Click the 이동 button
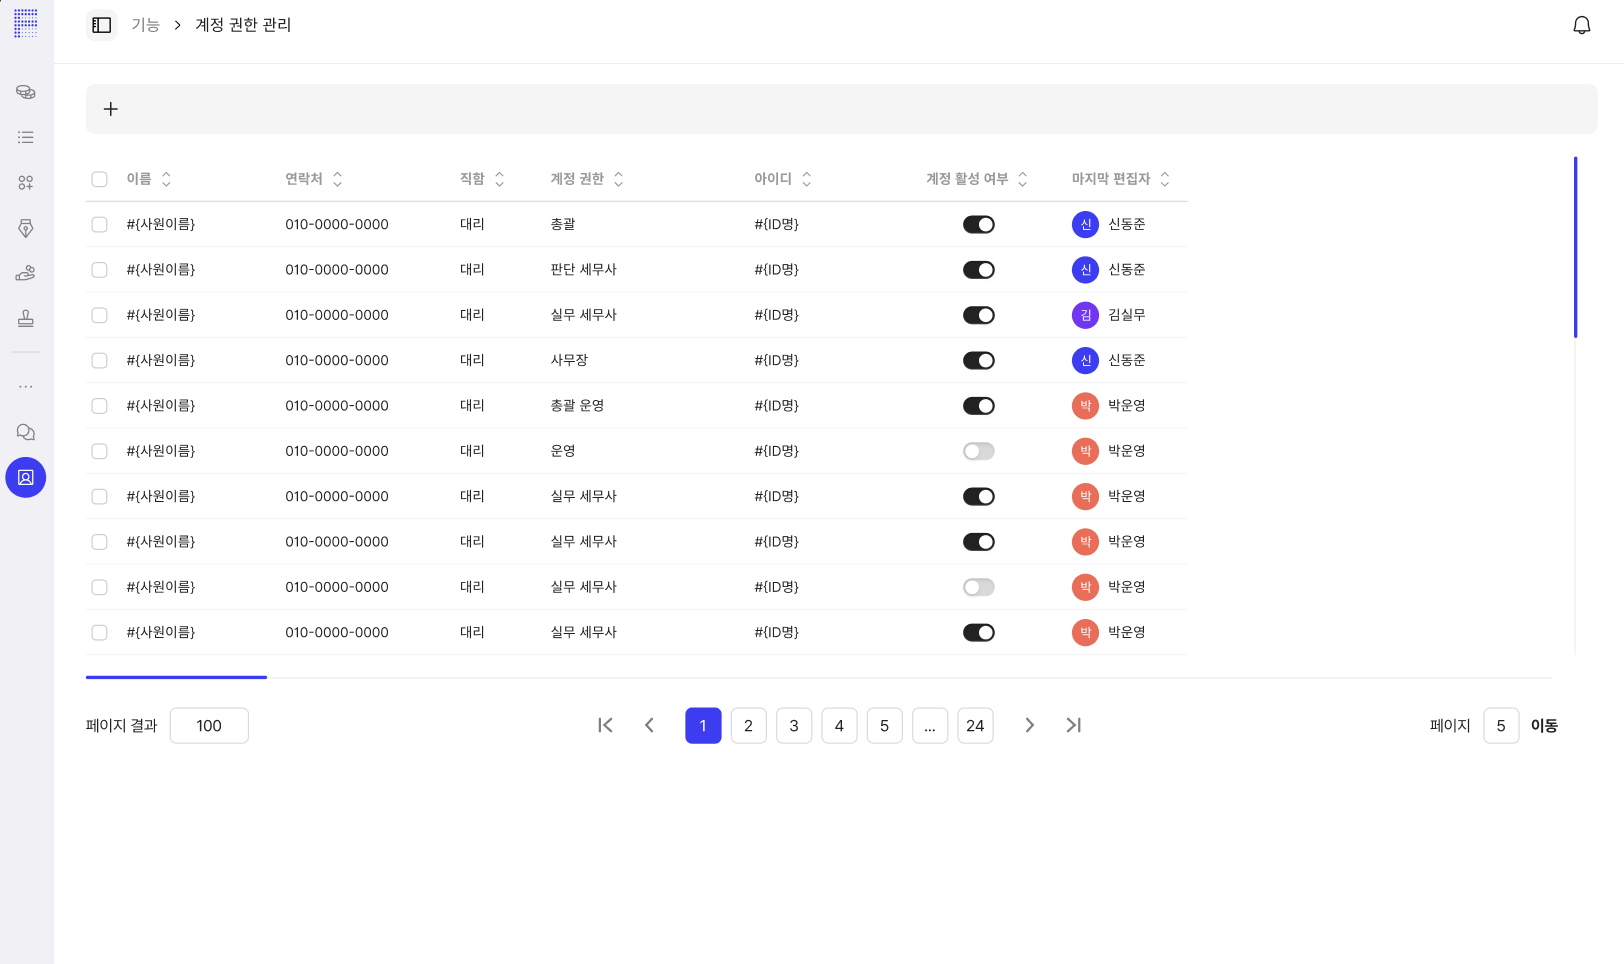Viewport: 1624px width, 964px height. tap(1543, 726)
